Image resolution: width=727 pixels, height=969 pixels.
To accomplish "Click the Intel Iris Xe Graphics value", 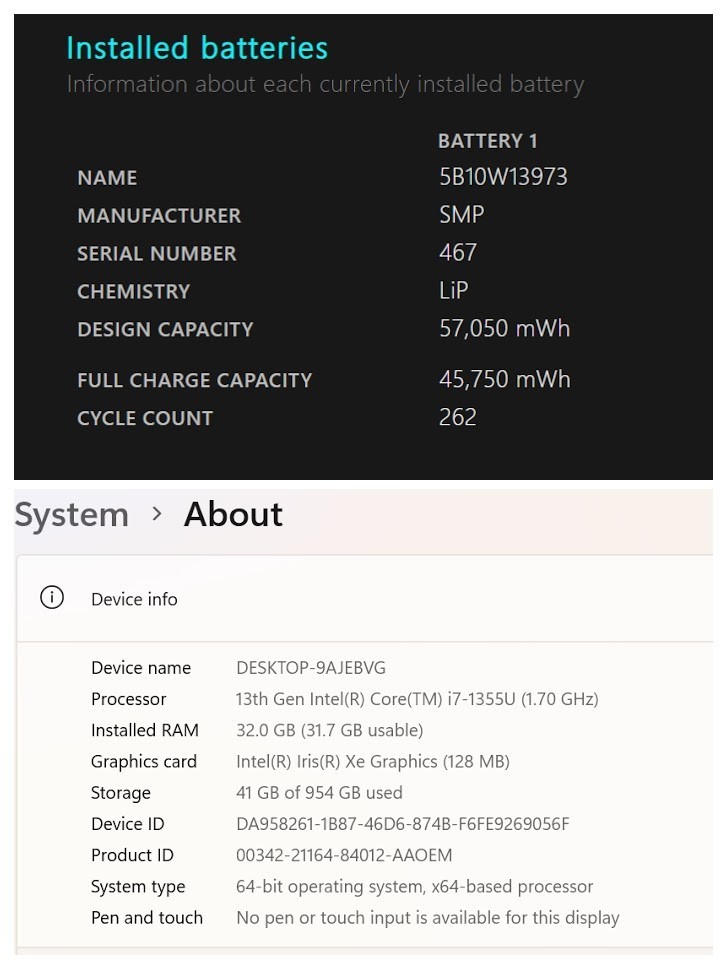I will point(373,761).
